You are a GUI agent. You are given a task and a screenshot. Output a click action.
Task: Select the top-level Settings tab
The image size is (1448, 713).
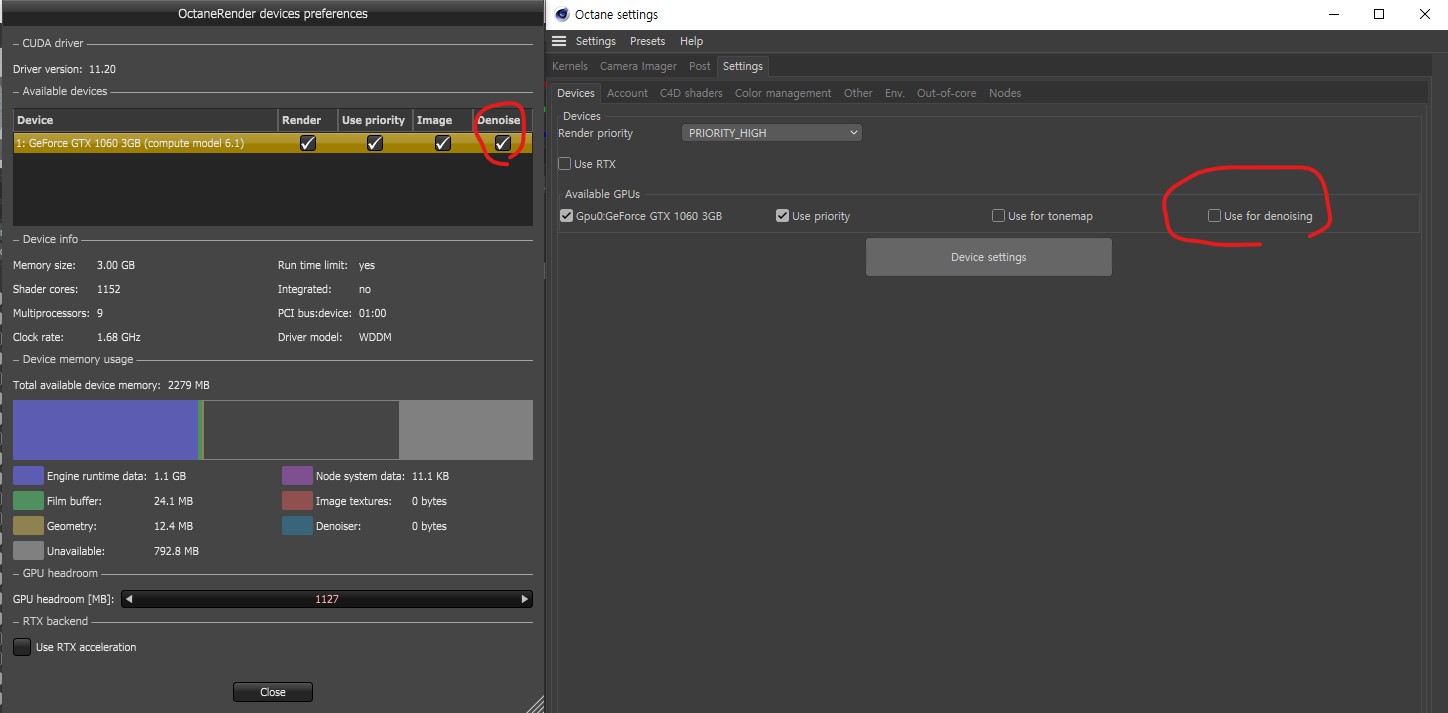click(x=742, y=66)
